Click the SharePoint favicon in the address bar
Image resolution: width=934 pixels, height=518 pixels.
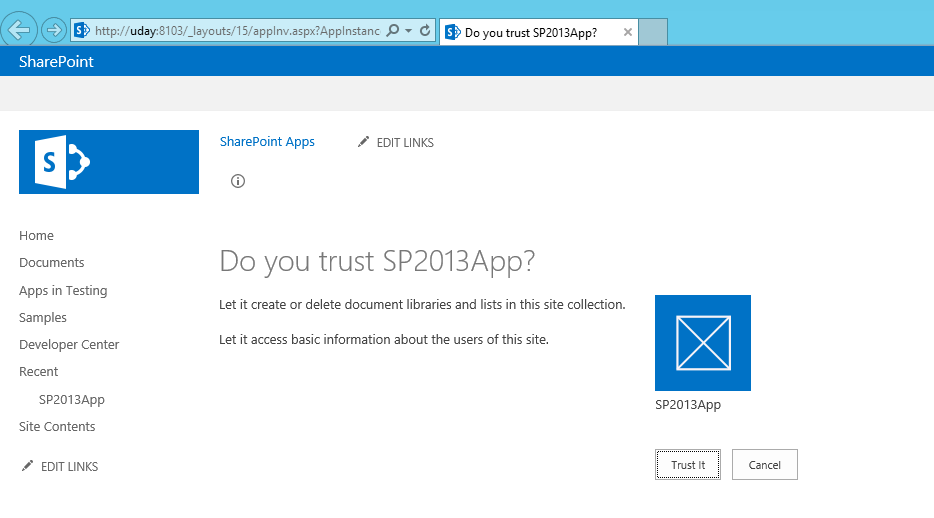[82, 30]
